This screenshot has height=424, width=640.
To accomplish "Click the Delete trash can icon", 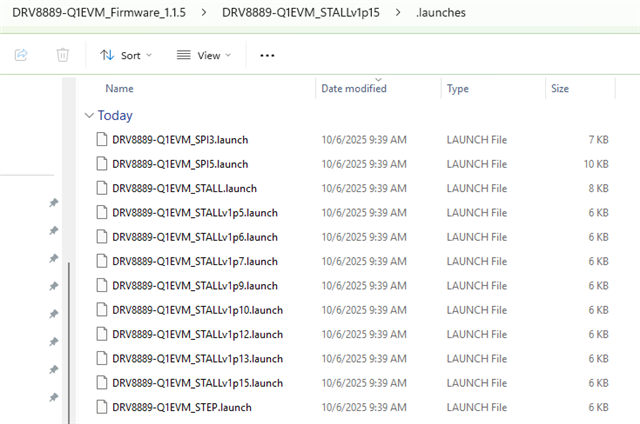I will 62,55.
